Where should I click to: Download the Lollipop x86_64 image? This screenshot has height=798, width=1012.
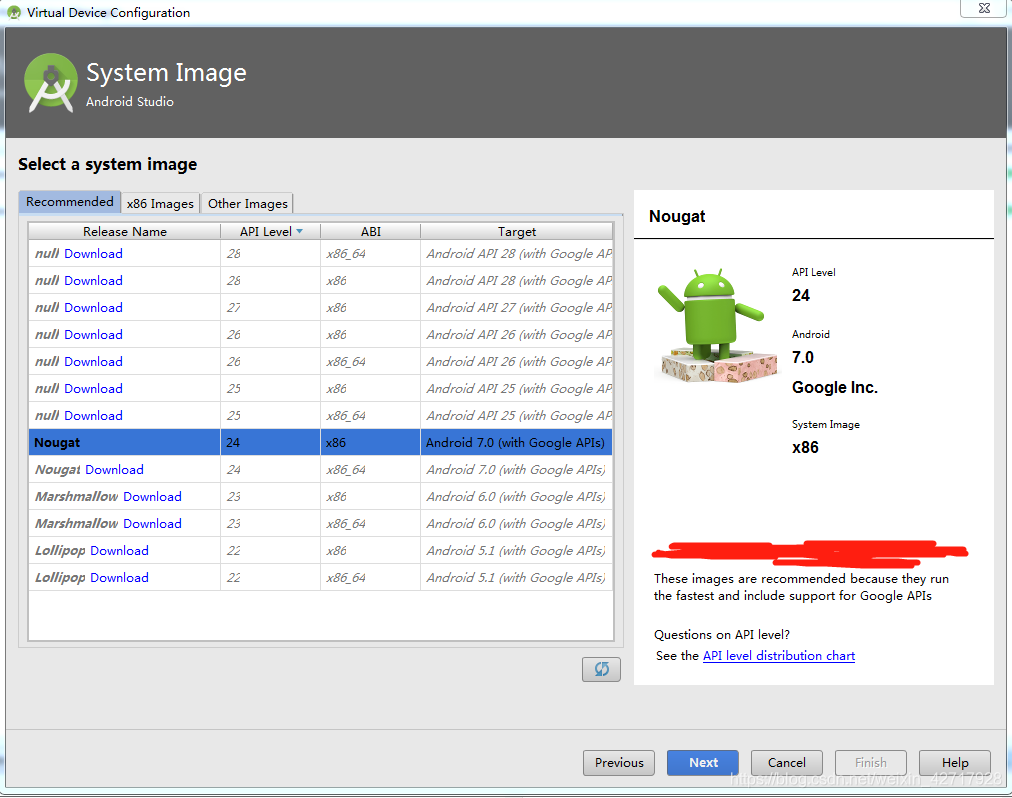(119, 578)
